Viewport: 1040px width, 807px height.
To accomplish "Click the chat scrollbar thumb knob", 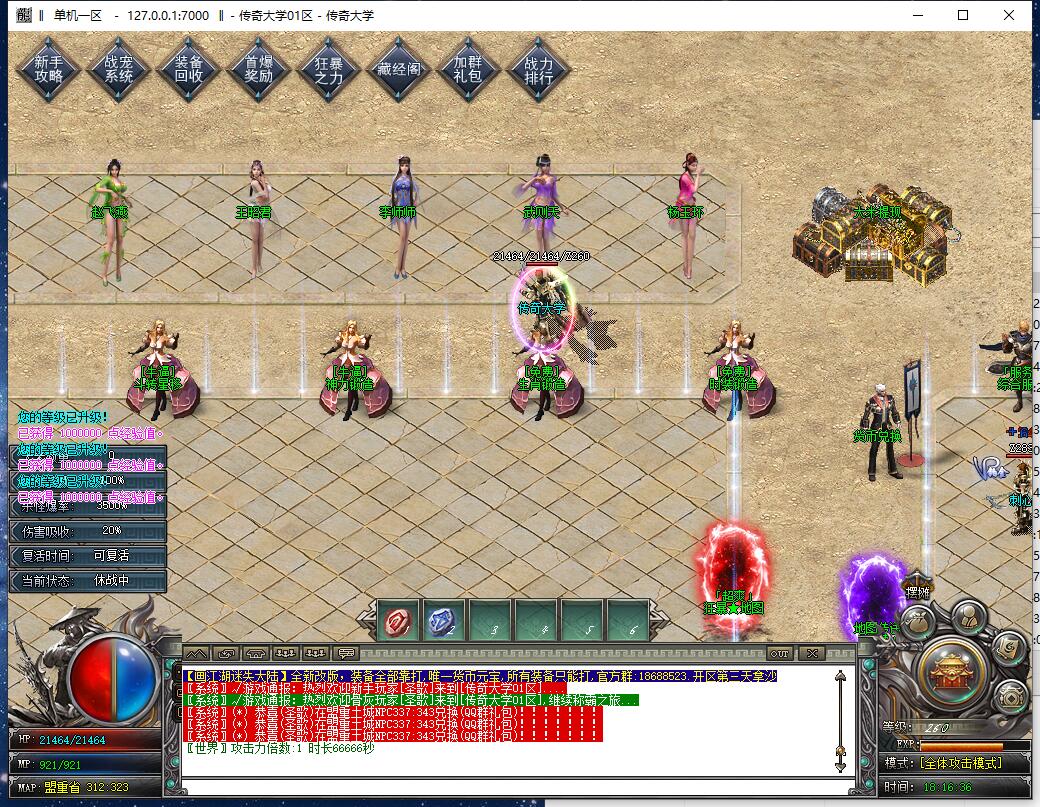I will [840, 752].
